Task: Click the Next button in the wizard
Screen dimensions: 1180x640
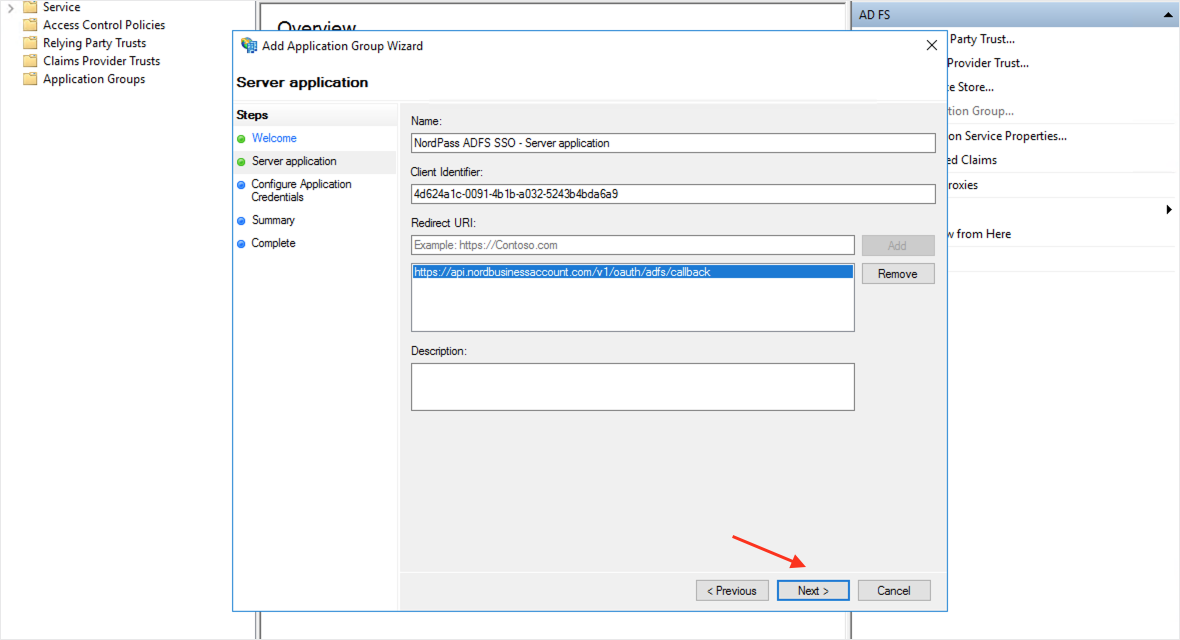Action: coord(813,590)
